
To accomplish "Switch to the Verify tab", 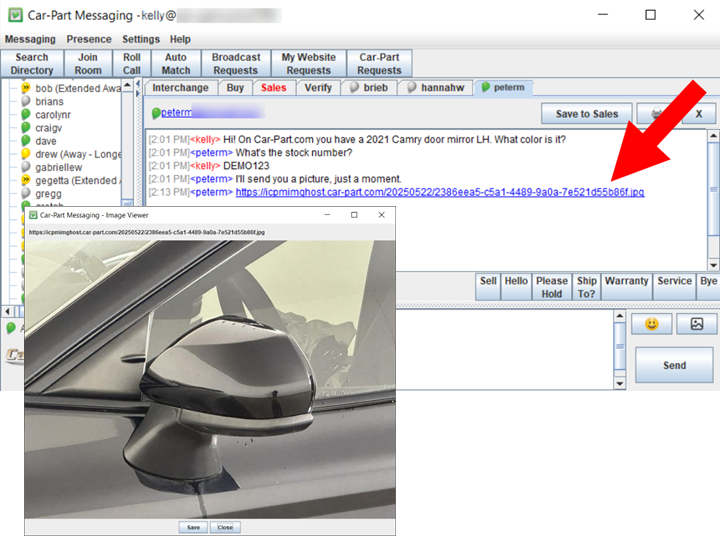I will click(x=318, y=88).
